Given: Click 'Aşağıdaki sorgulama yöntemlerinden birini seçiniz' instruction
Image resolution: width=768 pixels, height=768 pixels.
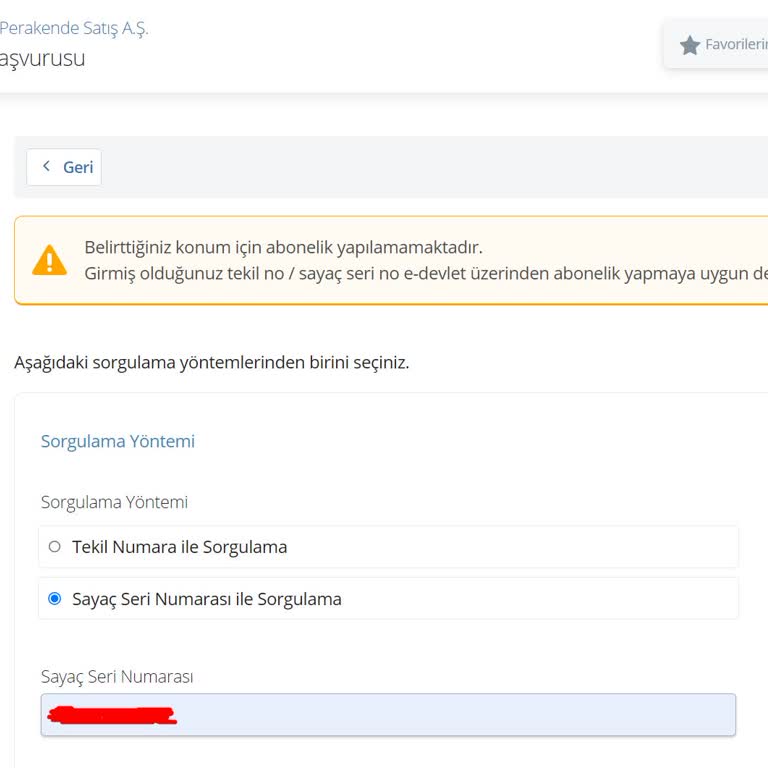Looking at the screenshot, I should (x=212, y=362).
